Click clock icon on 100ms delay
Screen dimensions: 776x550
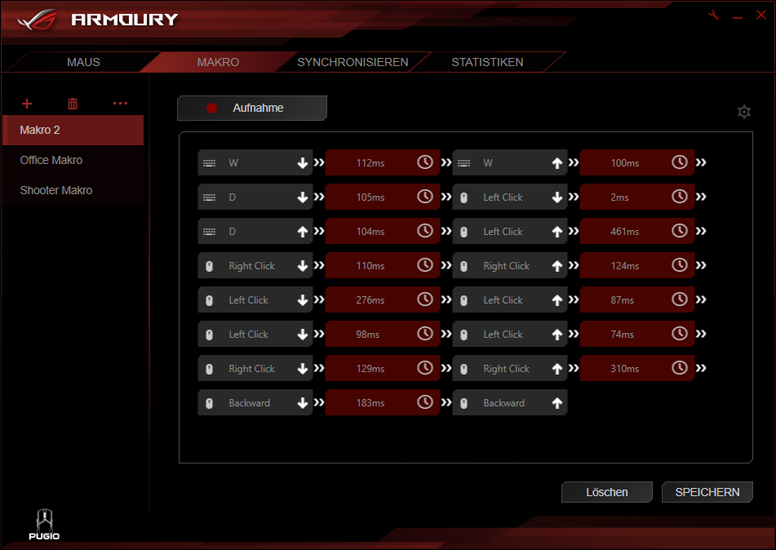click(679, 162)
